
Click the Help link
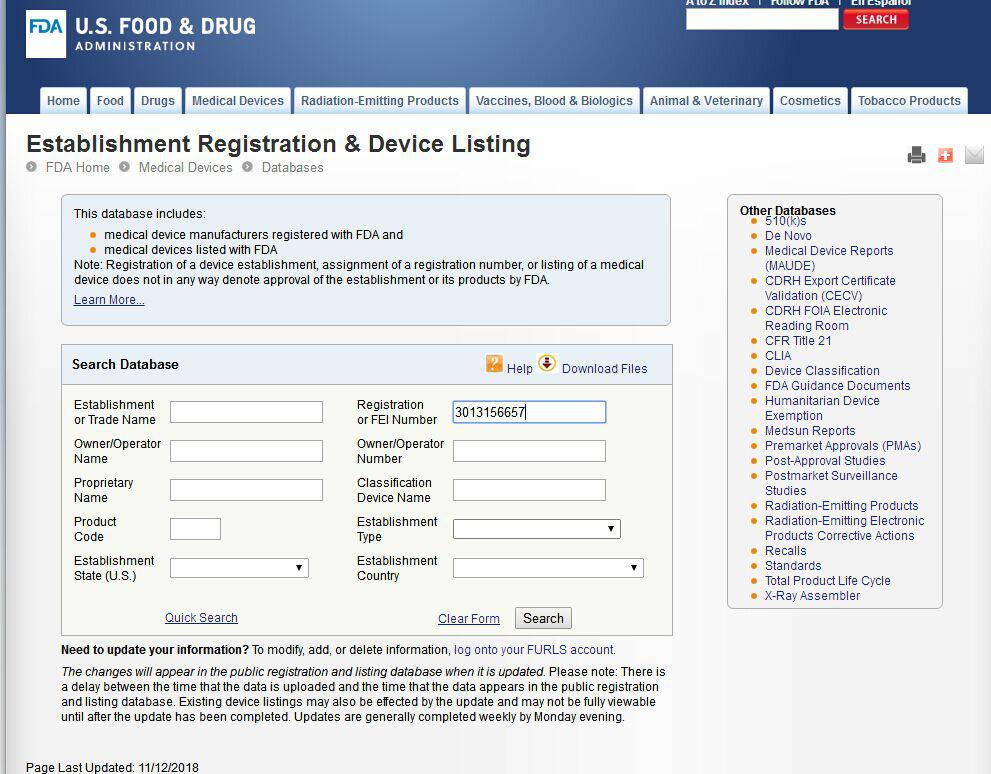tap(520, 369)
